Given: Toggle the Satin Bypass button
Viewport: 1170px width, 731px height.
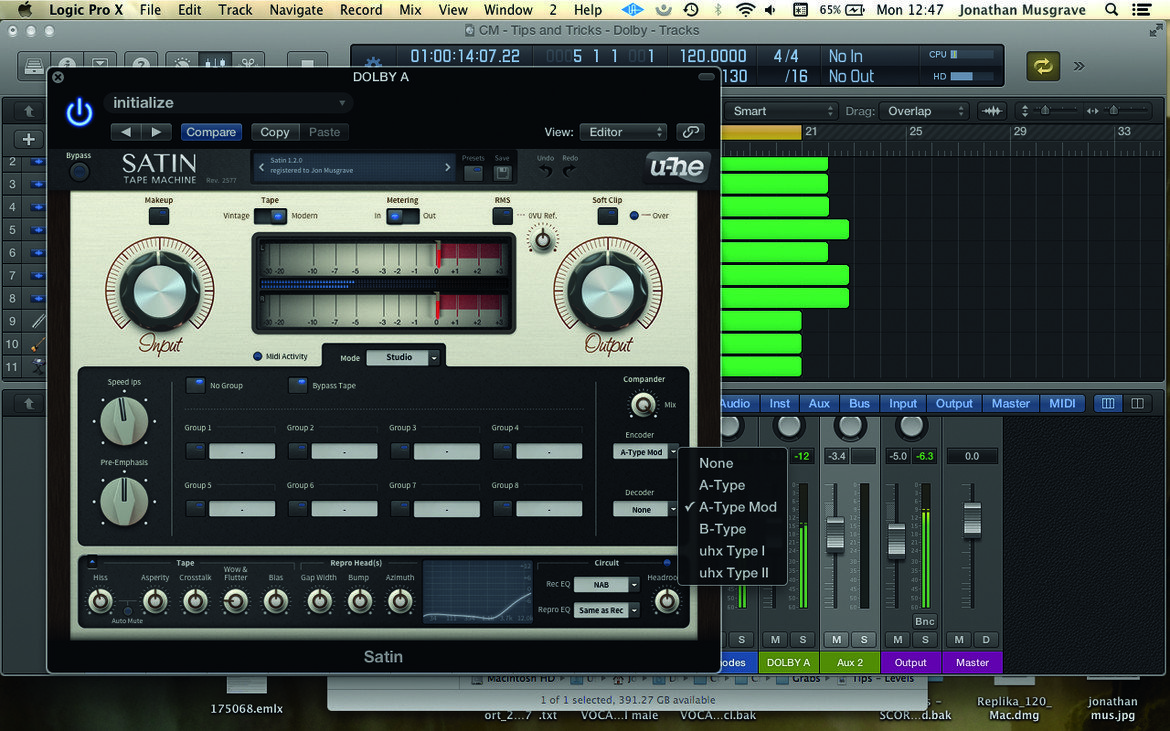Looking at the screenshot, I should (x=79, y=172).
